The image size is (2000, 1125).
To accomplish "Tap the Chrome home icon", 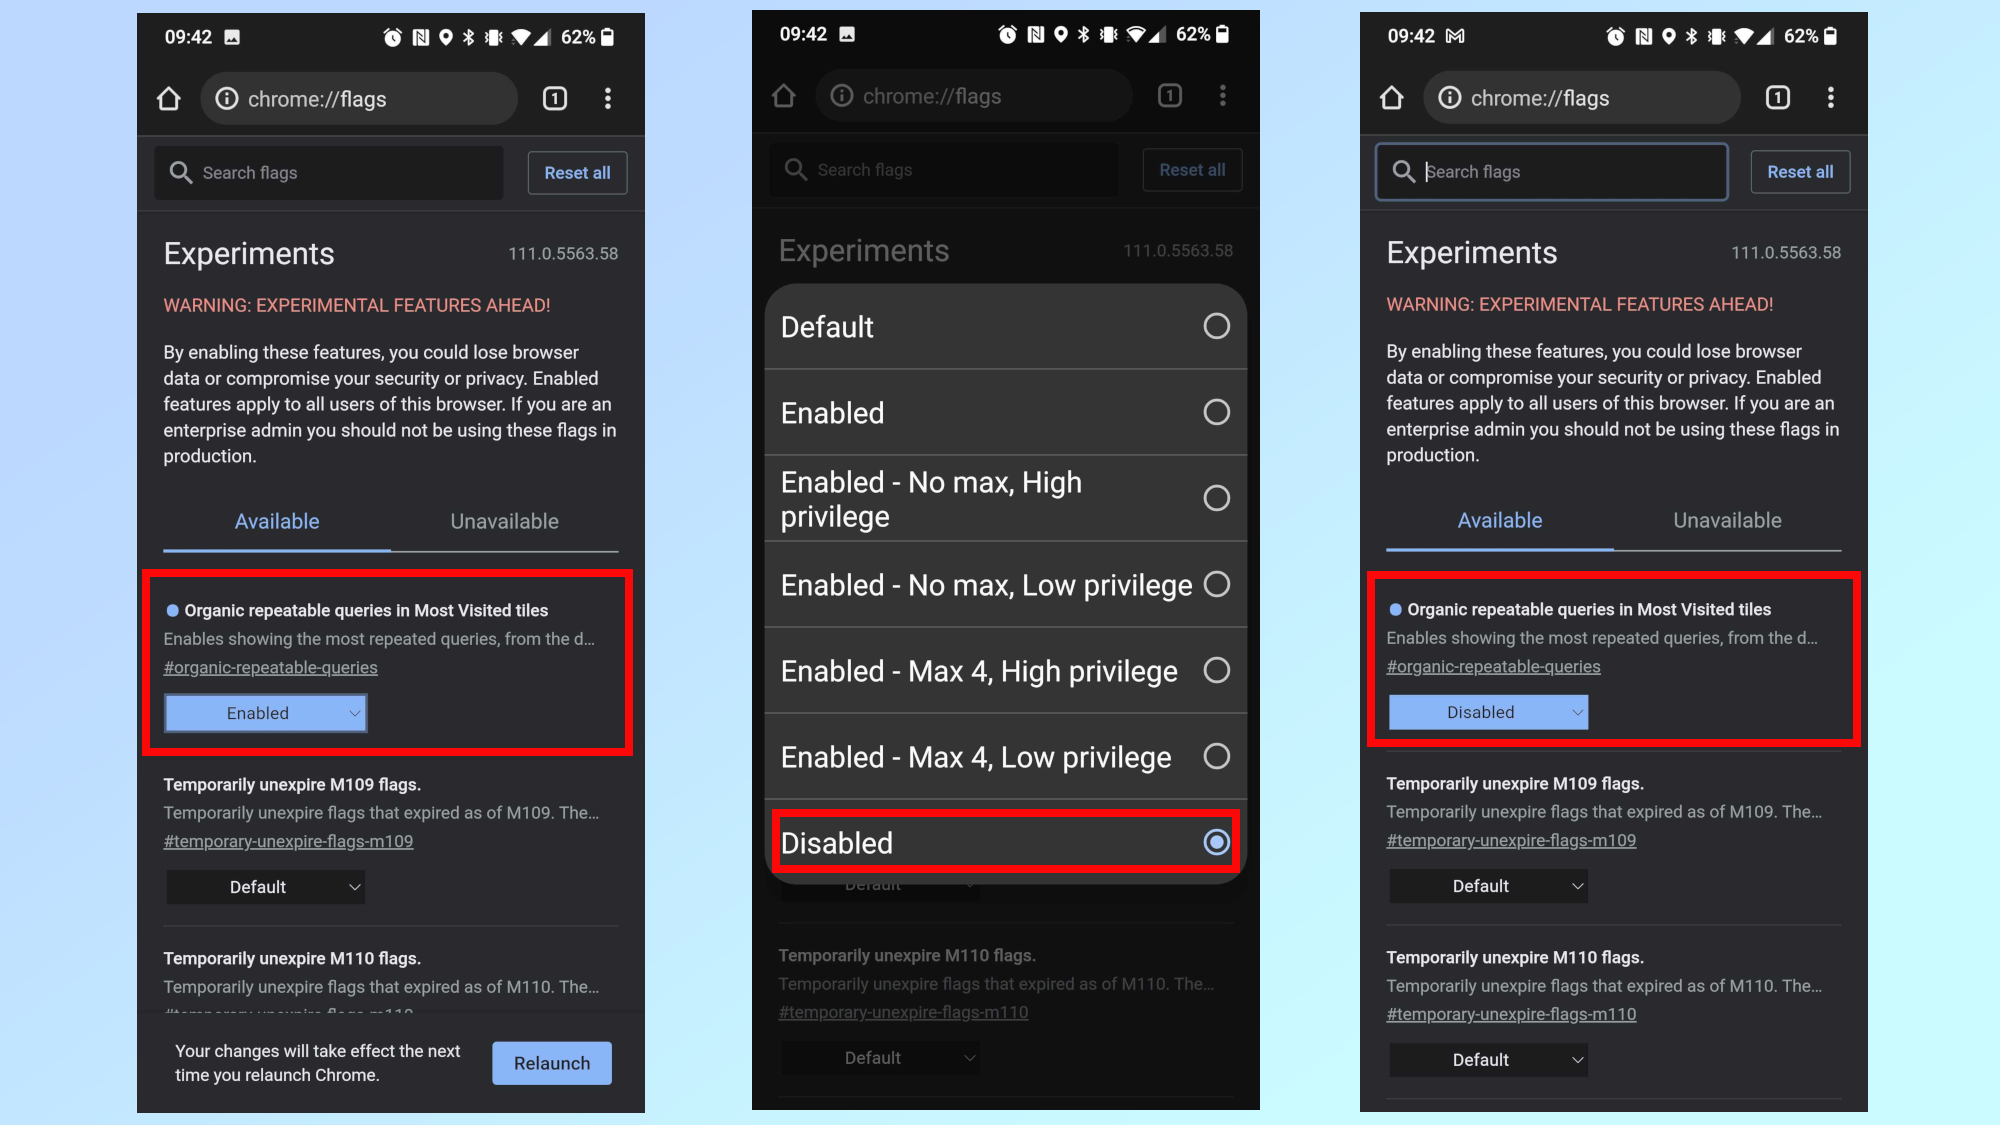I will click(168, 98).
